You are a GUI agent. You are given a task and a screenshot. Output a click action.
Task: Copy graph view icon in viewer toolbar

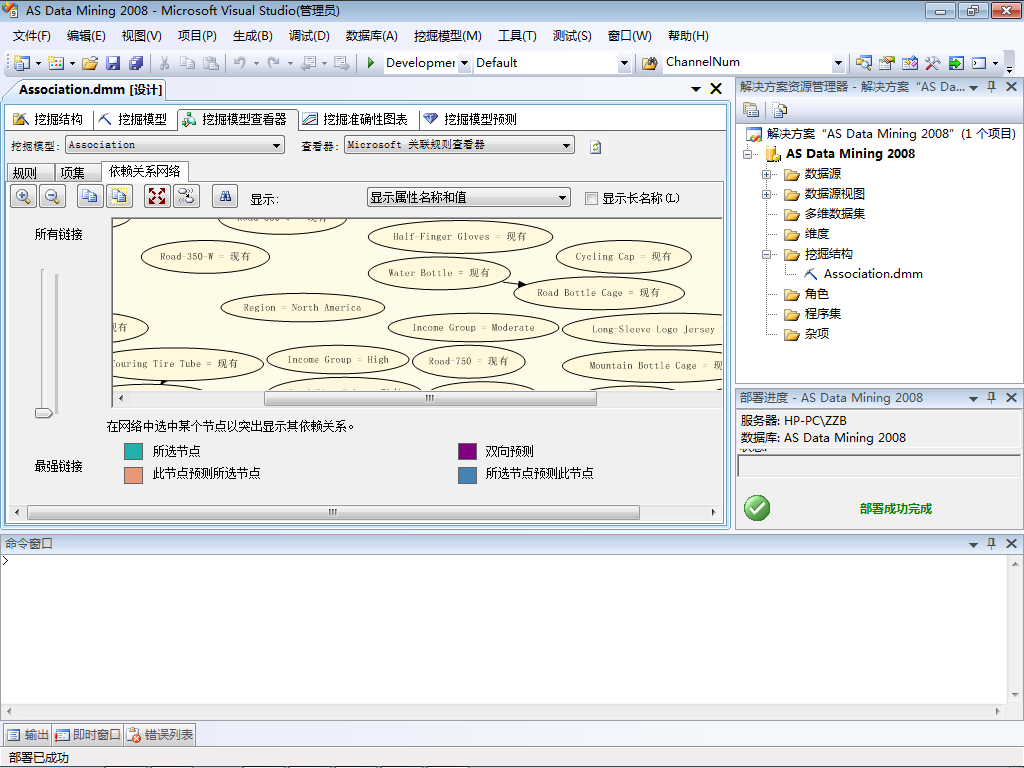point(89,197)
